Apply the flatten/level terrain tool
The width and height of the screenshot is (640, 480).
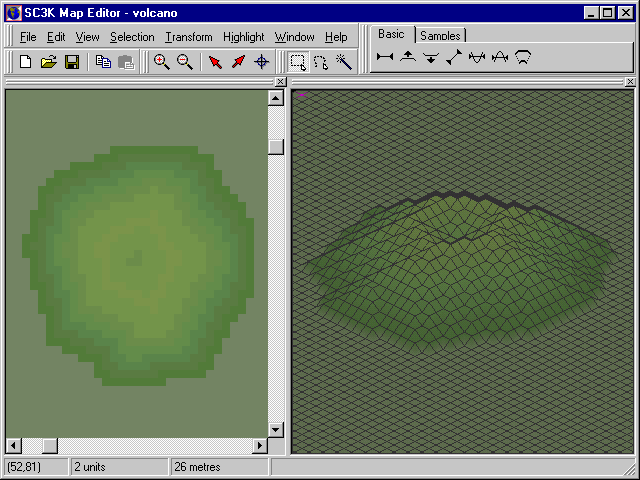385,57
